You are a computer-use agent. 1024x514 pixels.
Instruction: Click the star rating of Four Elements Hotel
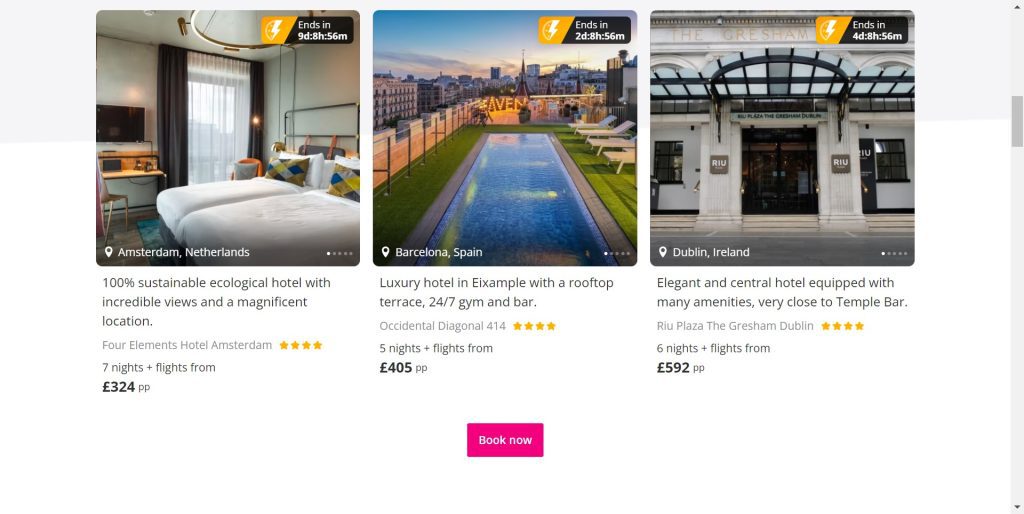(300, 345)
